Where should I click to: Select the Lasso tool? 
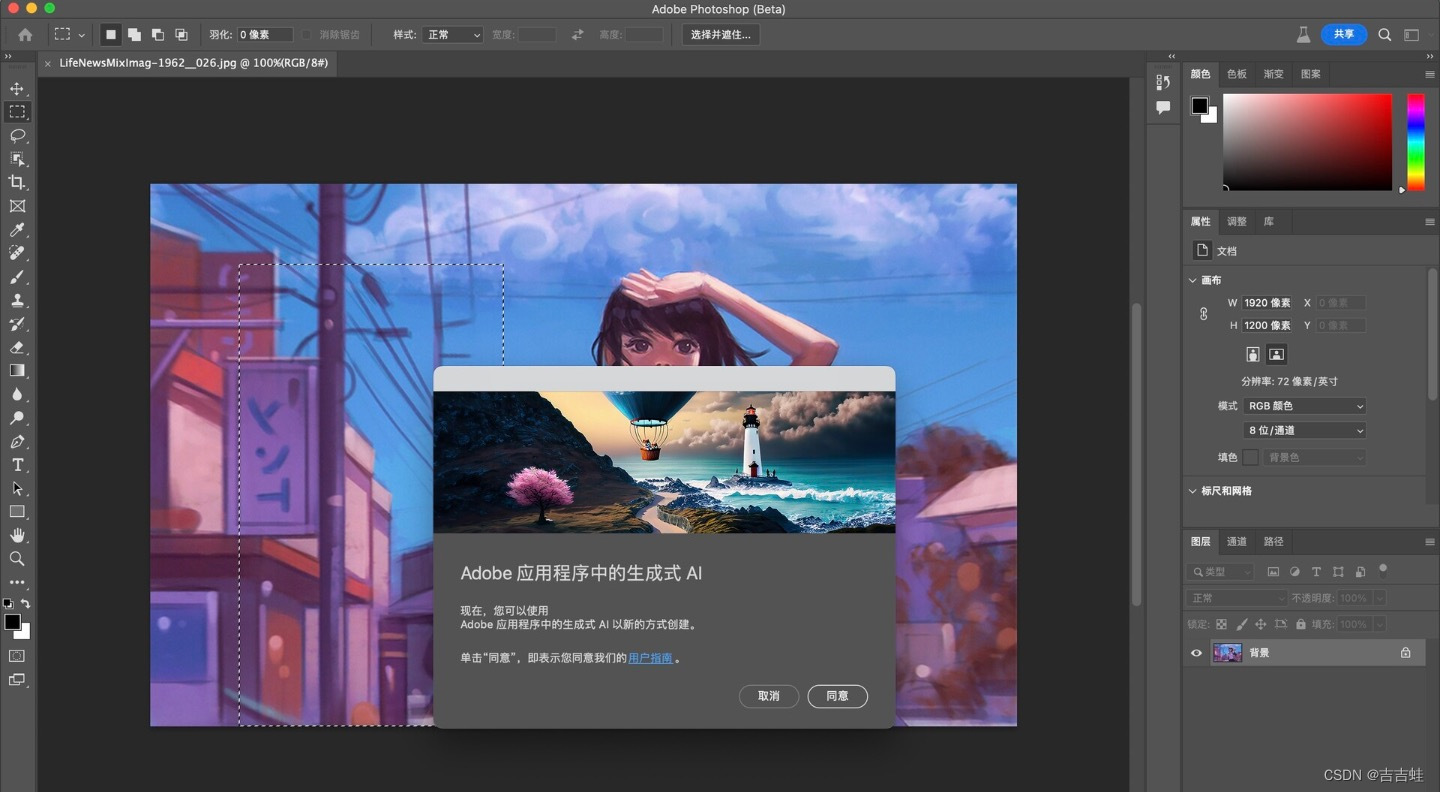[17, 135]
